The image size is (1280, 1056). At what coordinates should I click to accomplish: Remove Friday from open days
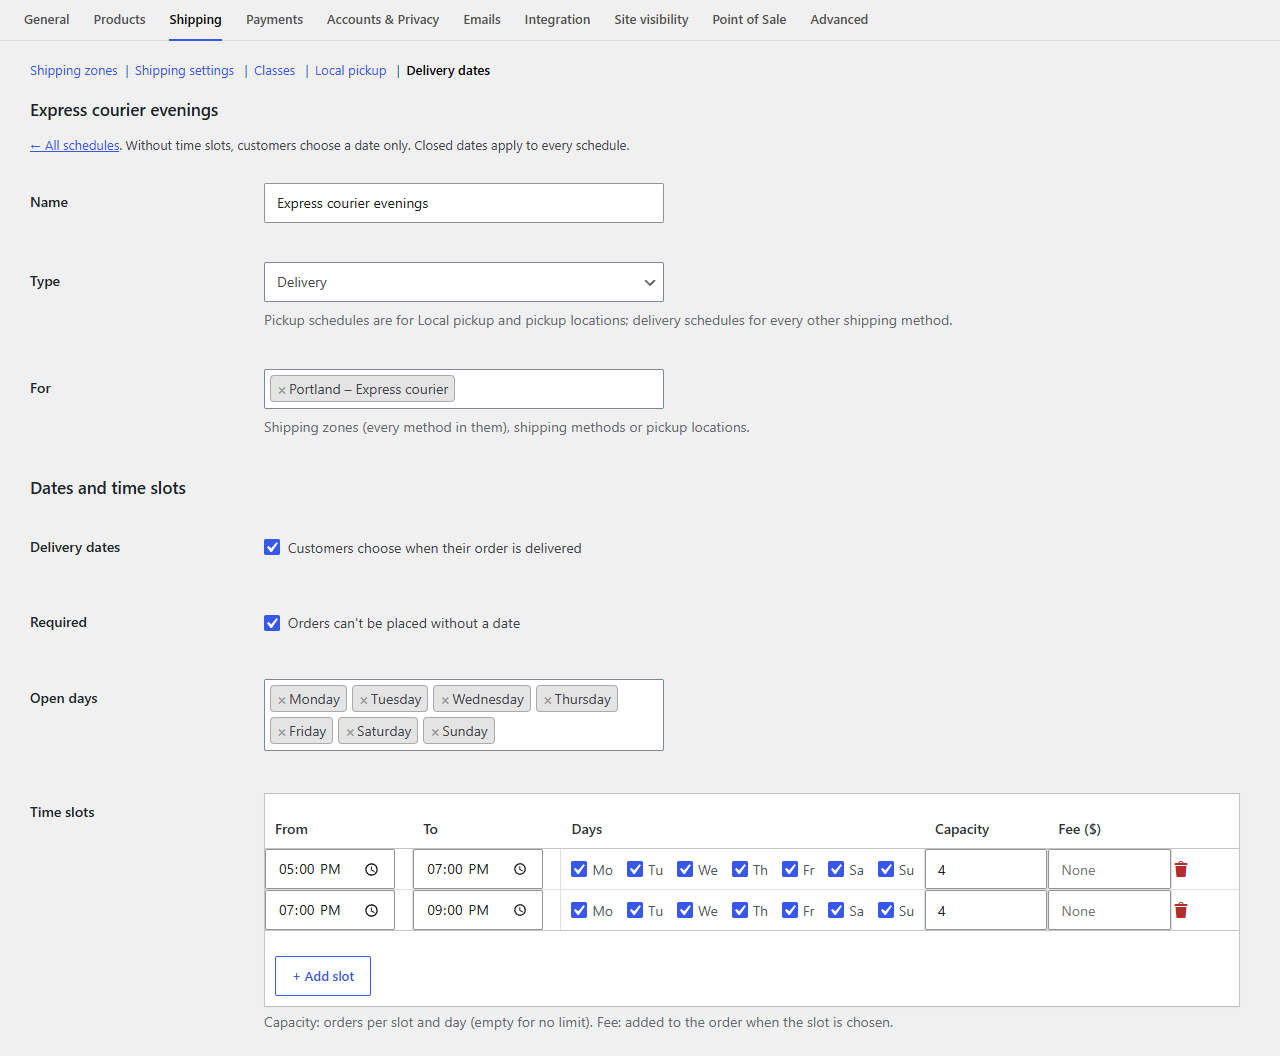pos(282,732)
